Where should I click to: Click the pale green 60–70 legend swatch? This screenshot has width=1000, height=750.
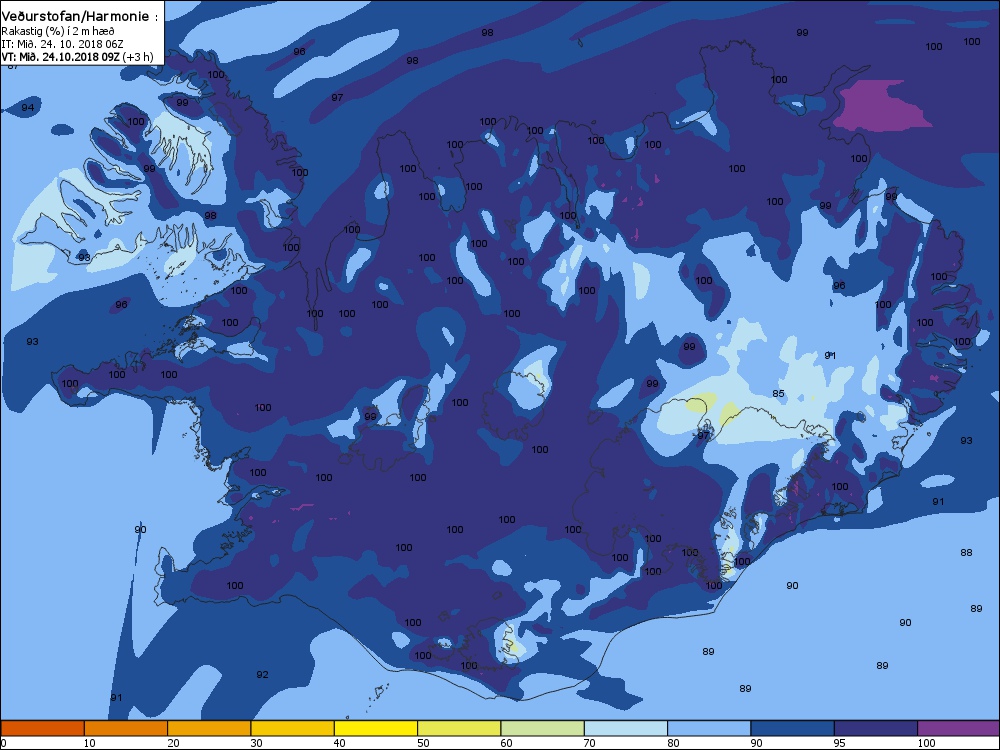[543, 728]
